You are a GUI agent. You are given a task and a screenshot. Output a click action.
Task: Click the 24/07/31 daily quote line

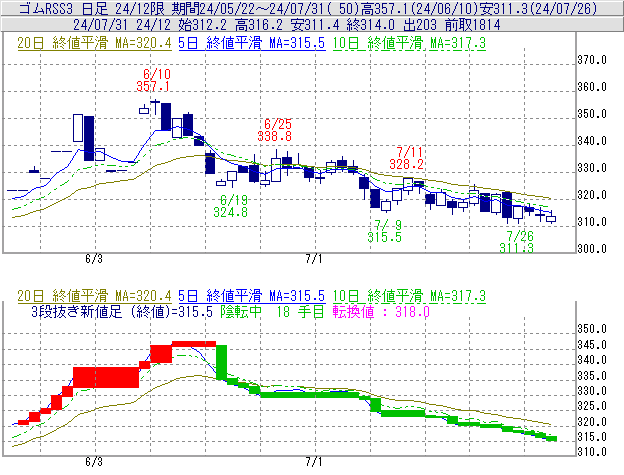click(x=287, y=25)
